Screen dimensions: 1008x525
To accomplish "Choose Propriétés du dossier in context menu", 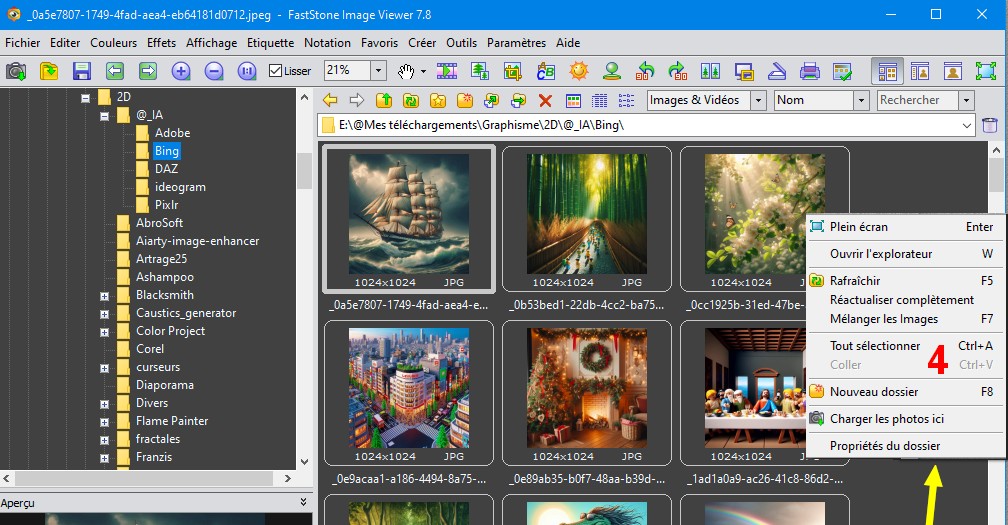I will 905,446.
